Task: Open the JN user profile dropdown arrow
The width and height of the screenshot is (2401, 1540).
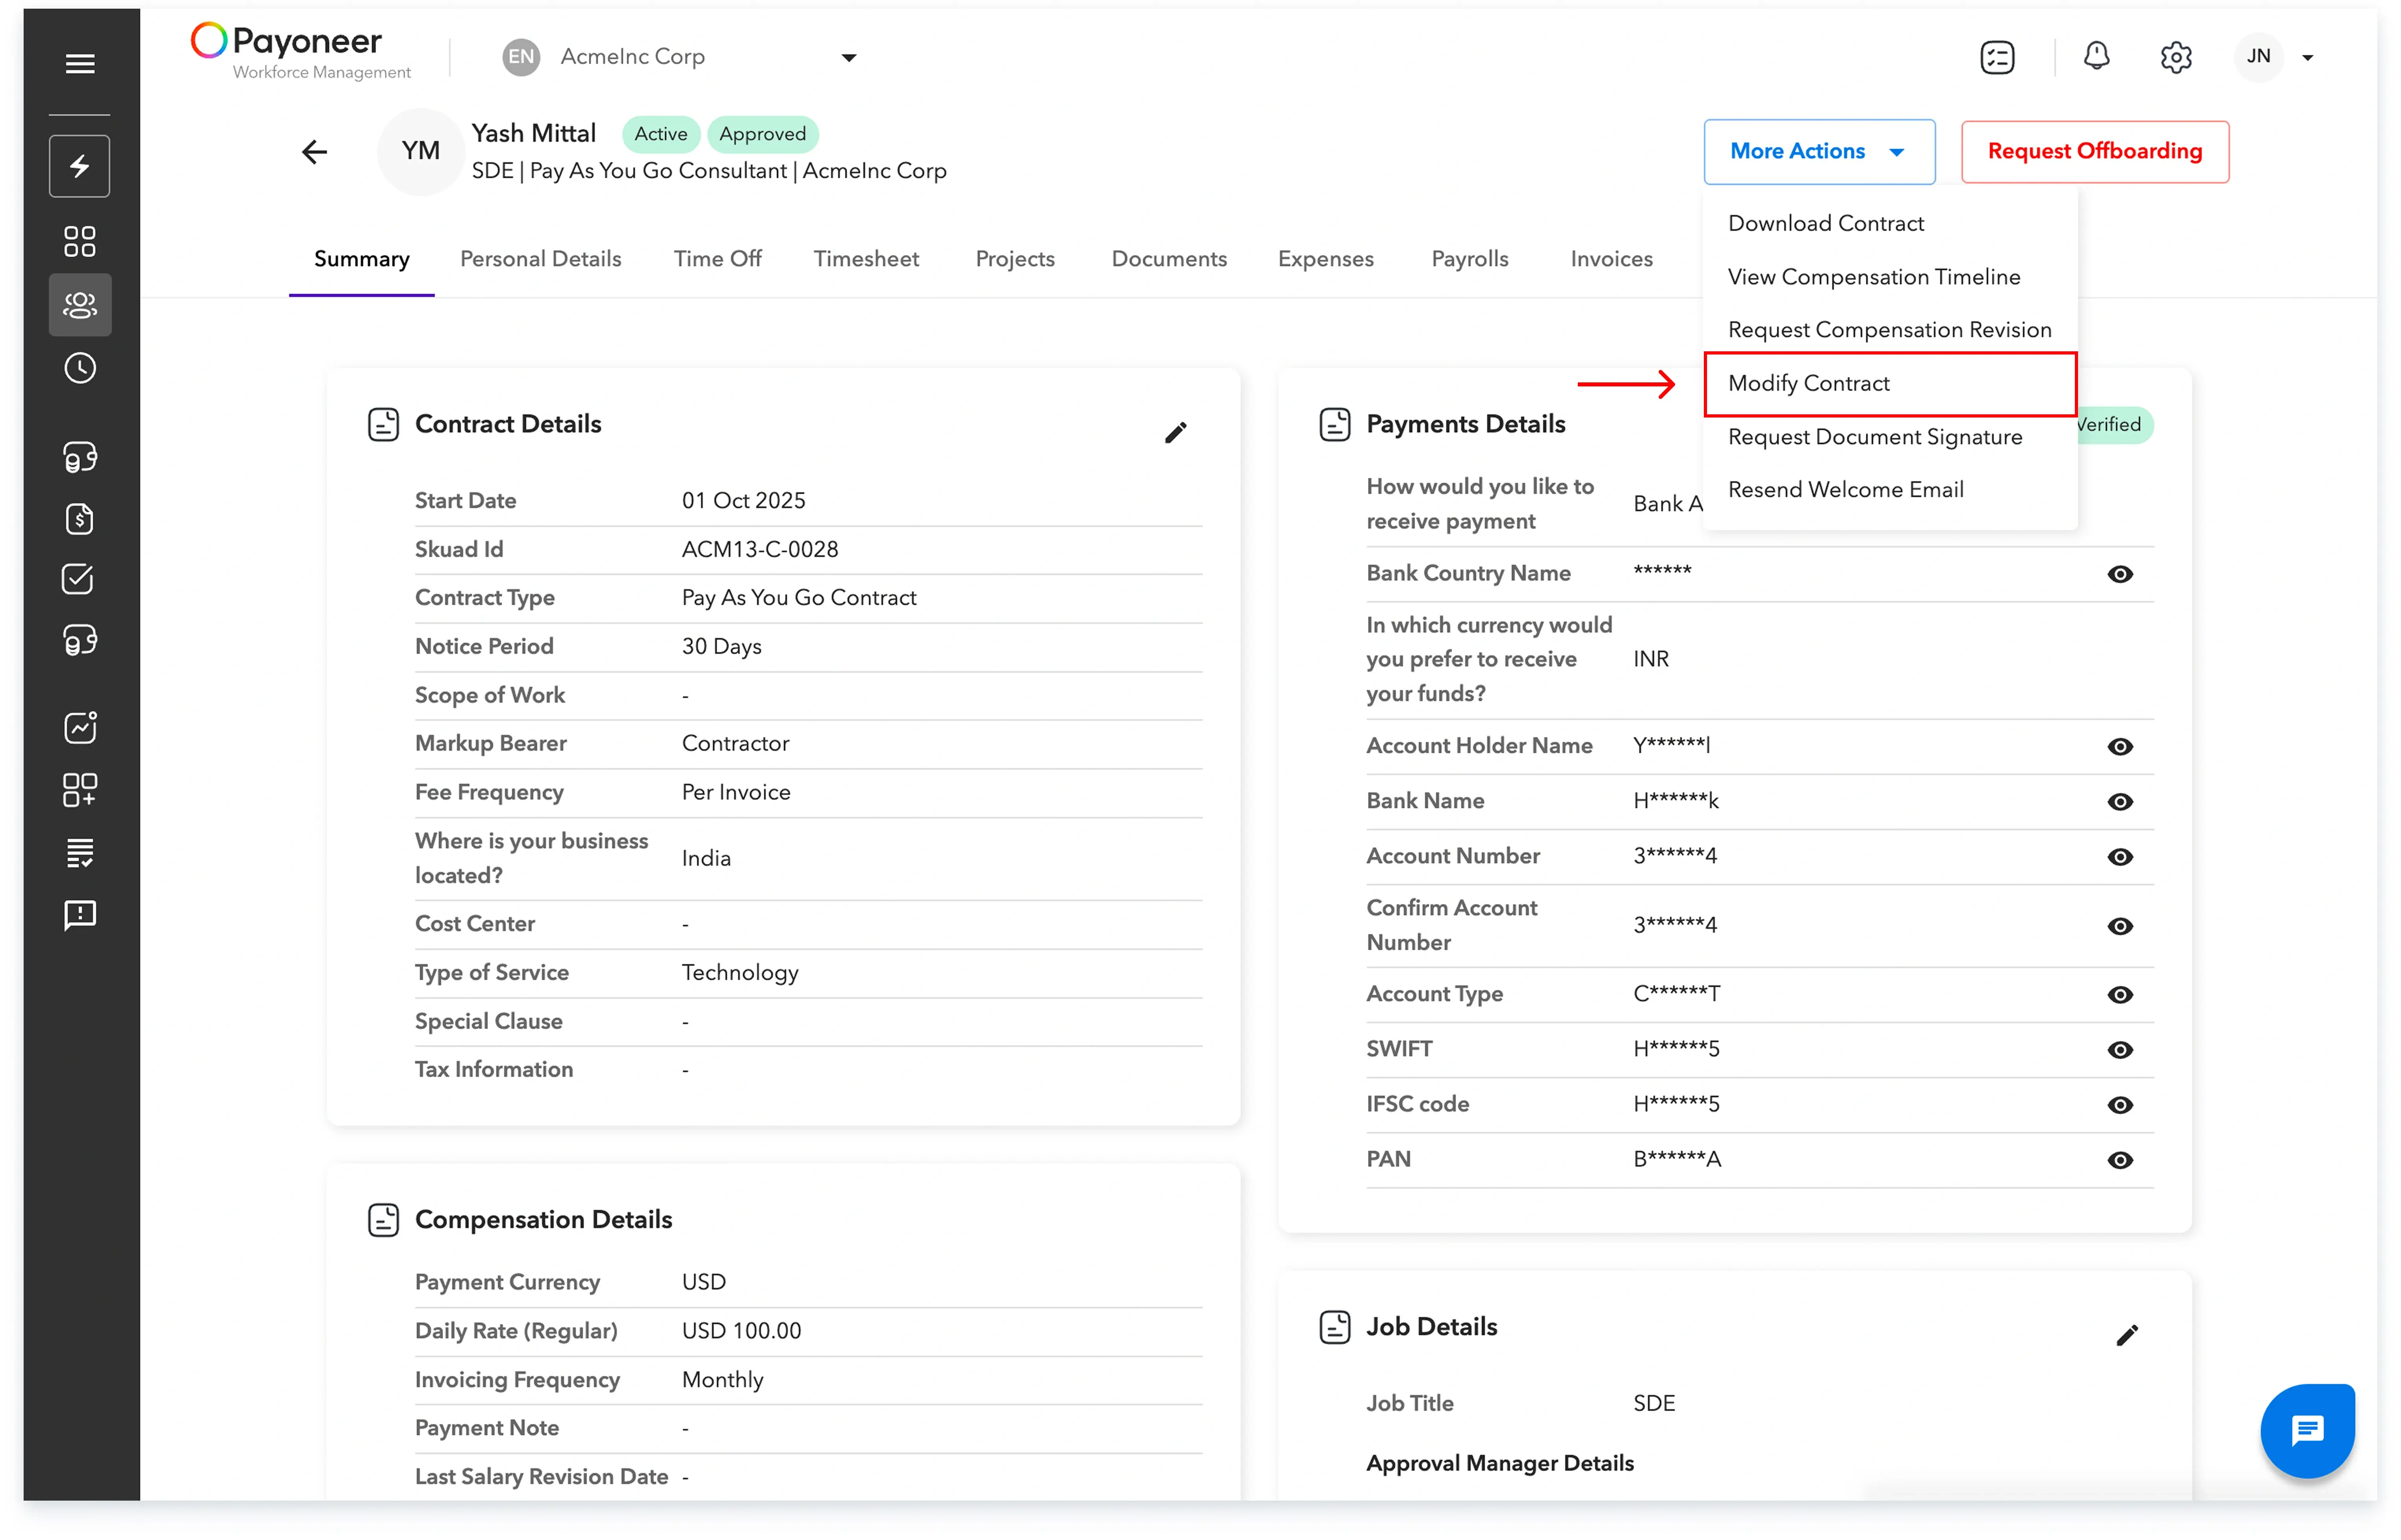Action: [2307, 58]
